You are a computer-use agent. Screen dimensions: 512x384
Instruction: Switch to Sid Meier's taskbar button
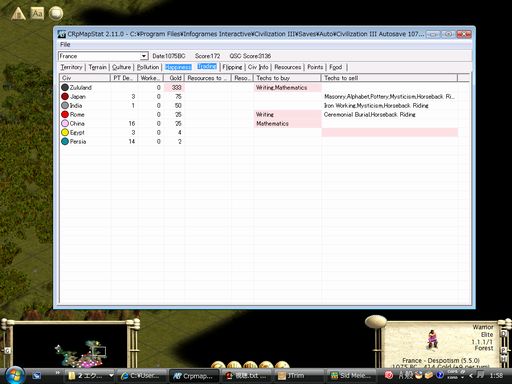tap(351, 376)
